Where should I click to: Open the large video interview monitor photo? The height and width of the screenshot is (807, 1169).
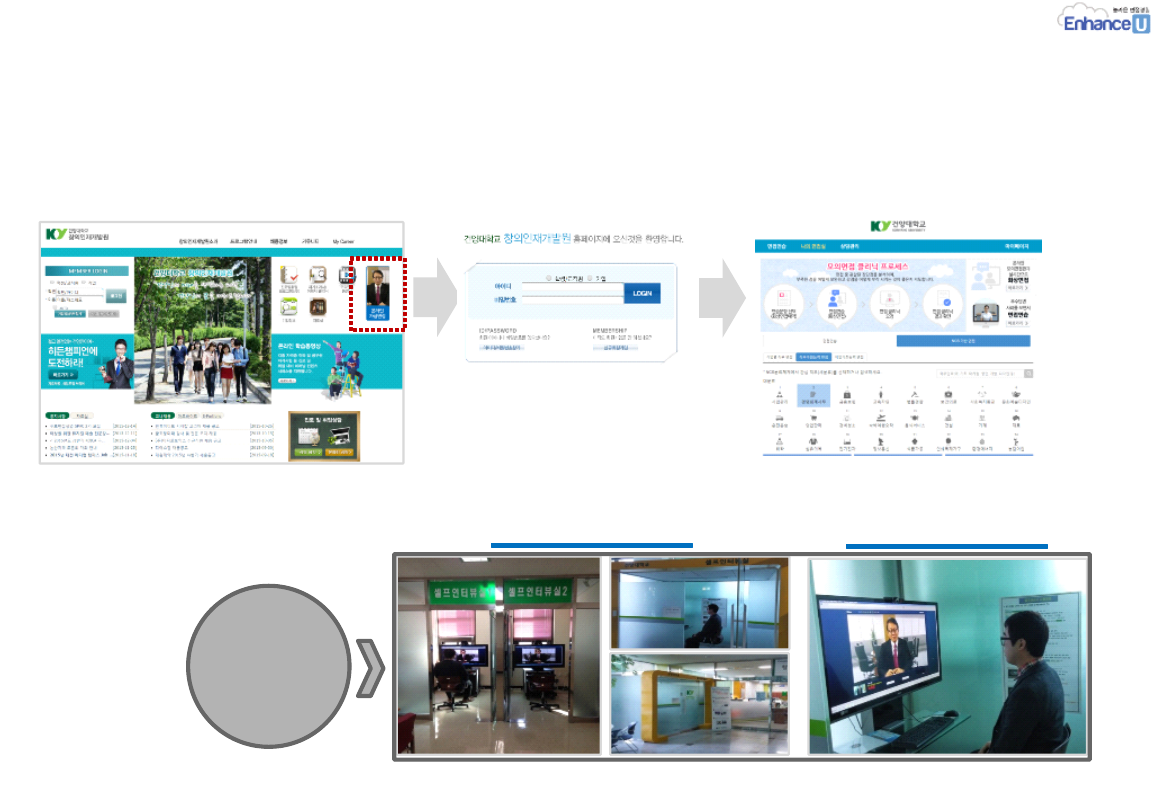coord(947,656)
